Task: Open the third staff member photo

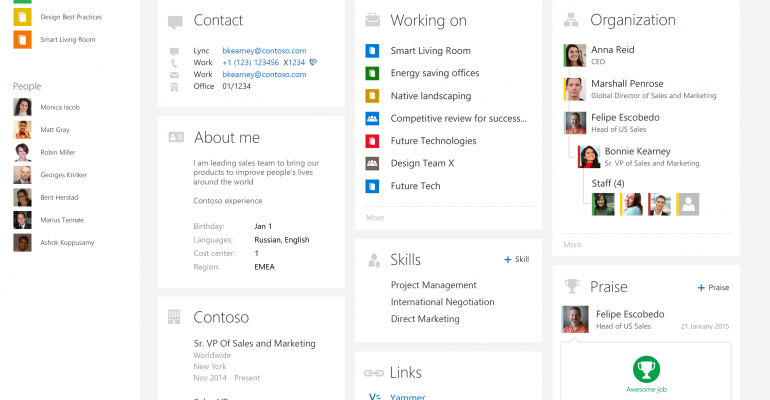Action: (x=660, y=204)
